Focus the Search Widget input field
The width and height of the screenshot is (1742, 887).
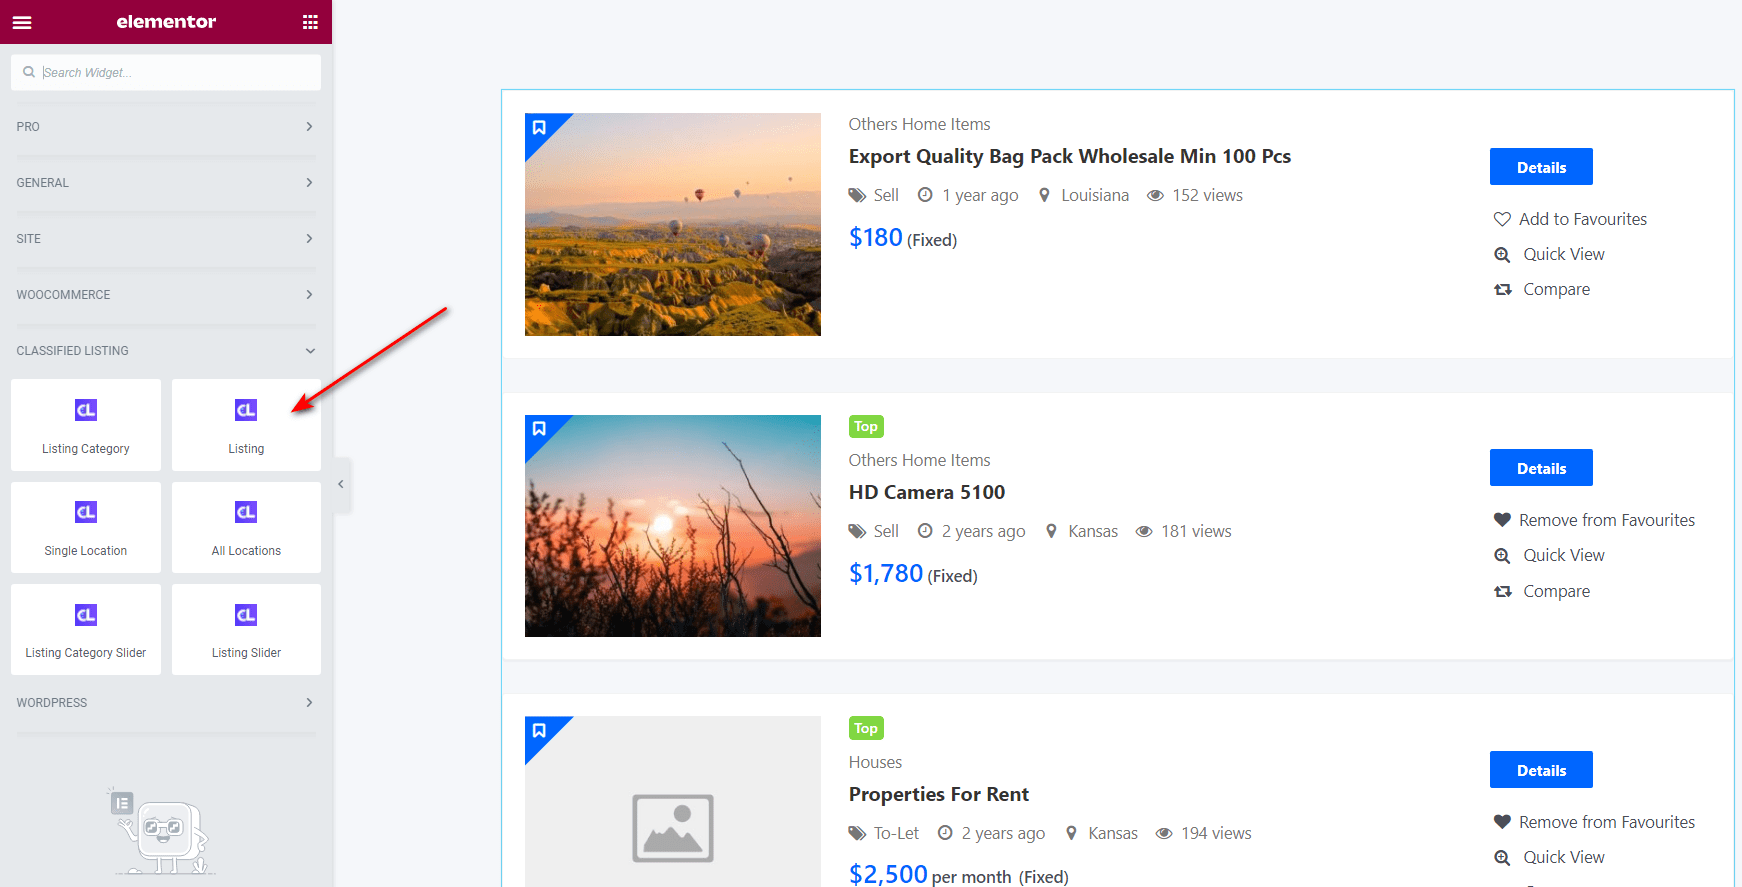pyautogui.click(x=166, y=72)
